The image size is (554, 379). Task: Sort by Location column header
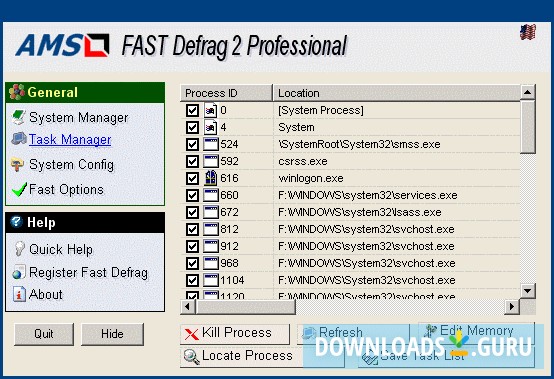[397, 93]
